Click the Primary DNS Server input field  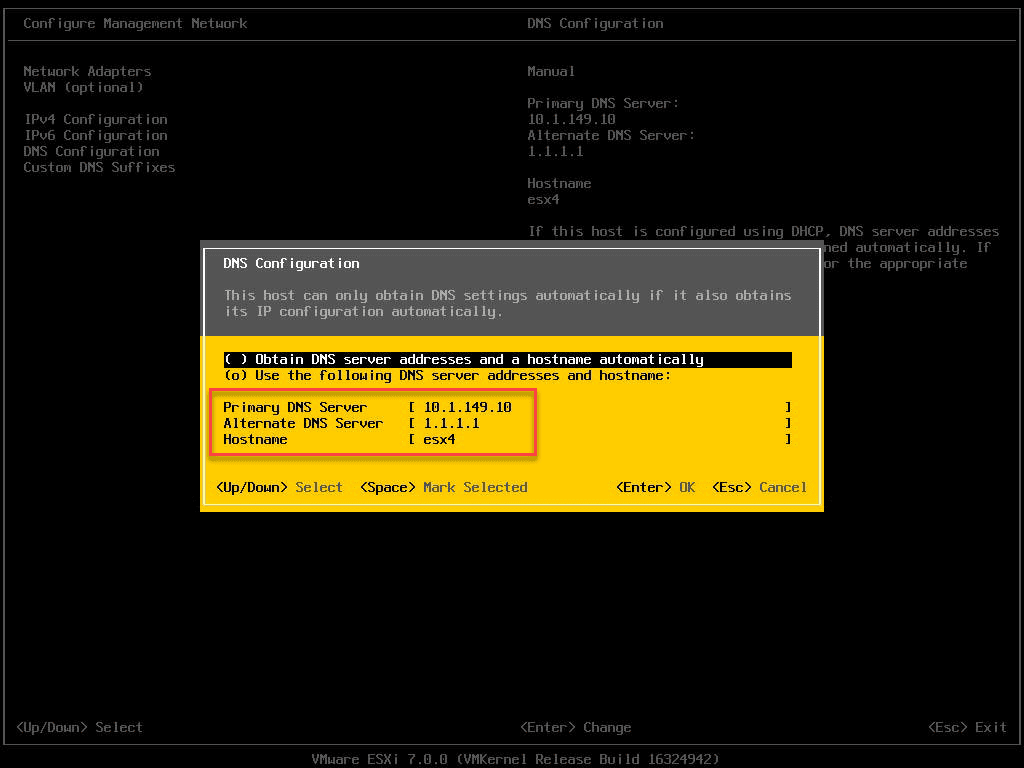click(600, 408)
